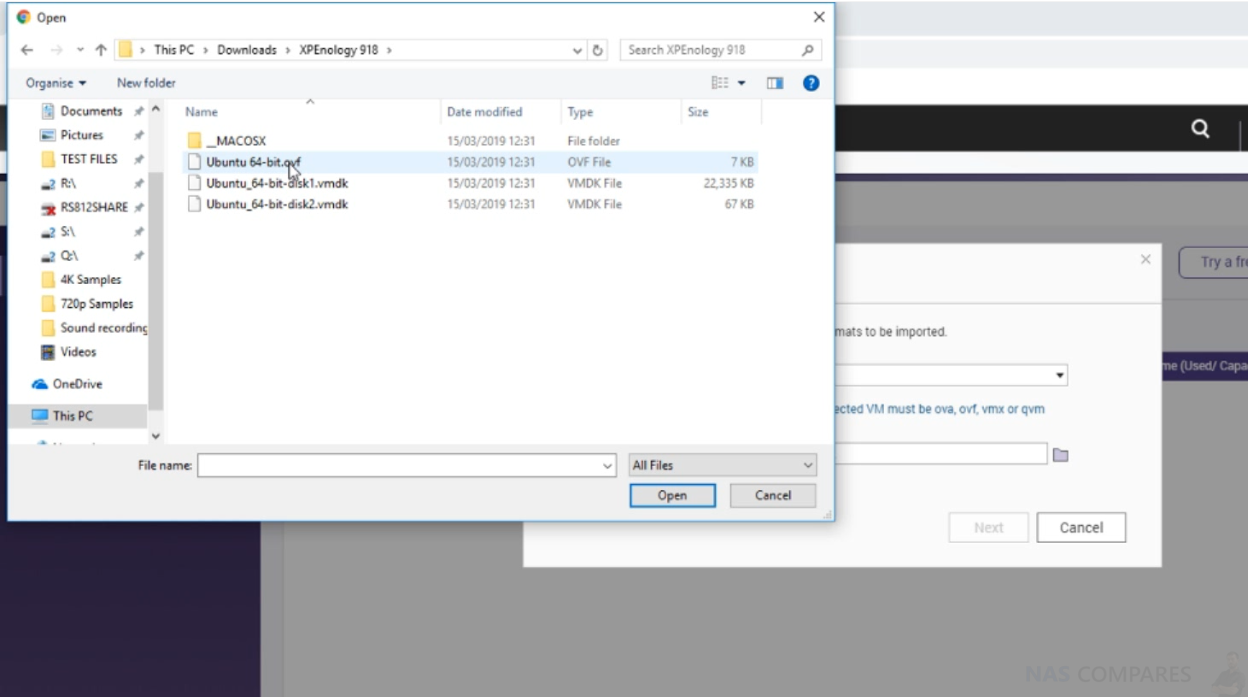
Task: Select This PC in the navigation pane
Action: click(73, 416)
